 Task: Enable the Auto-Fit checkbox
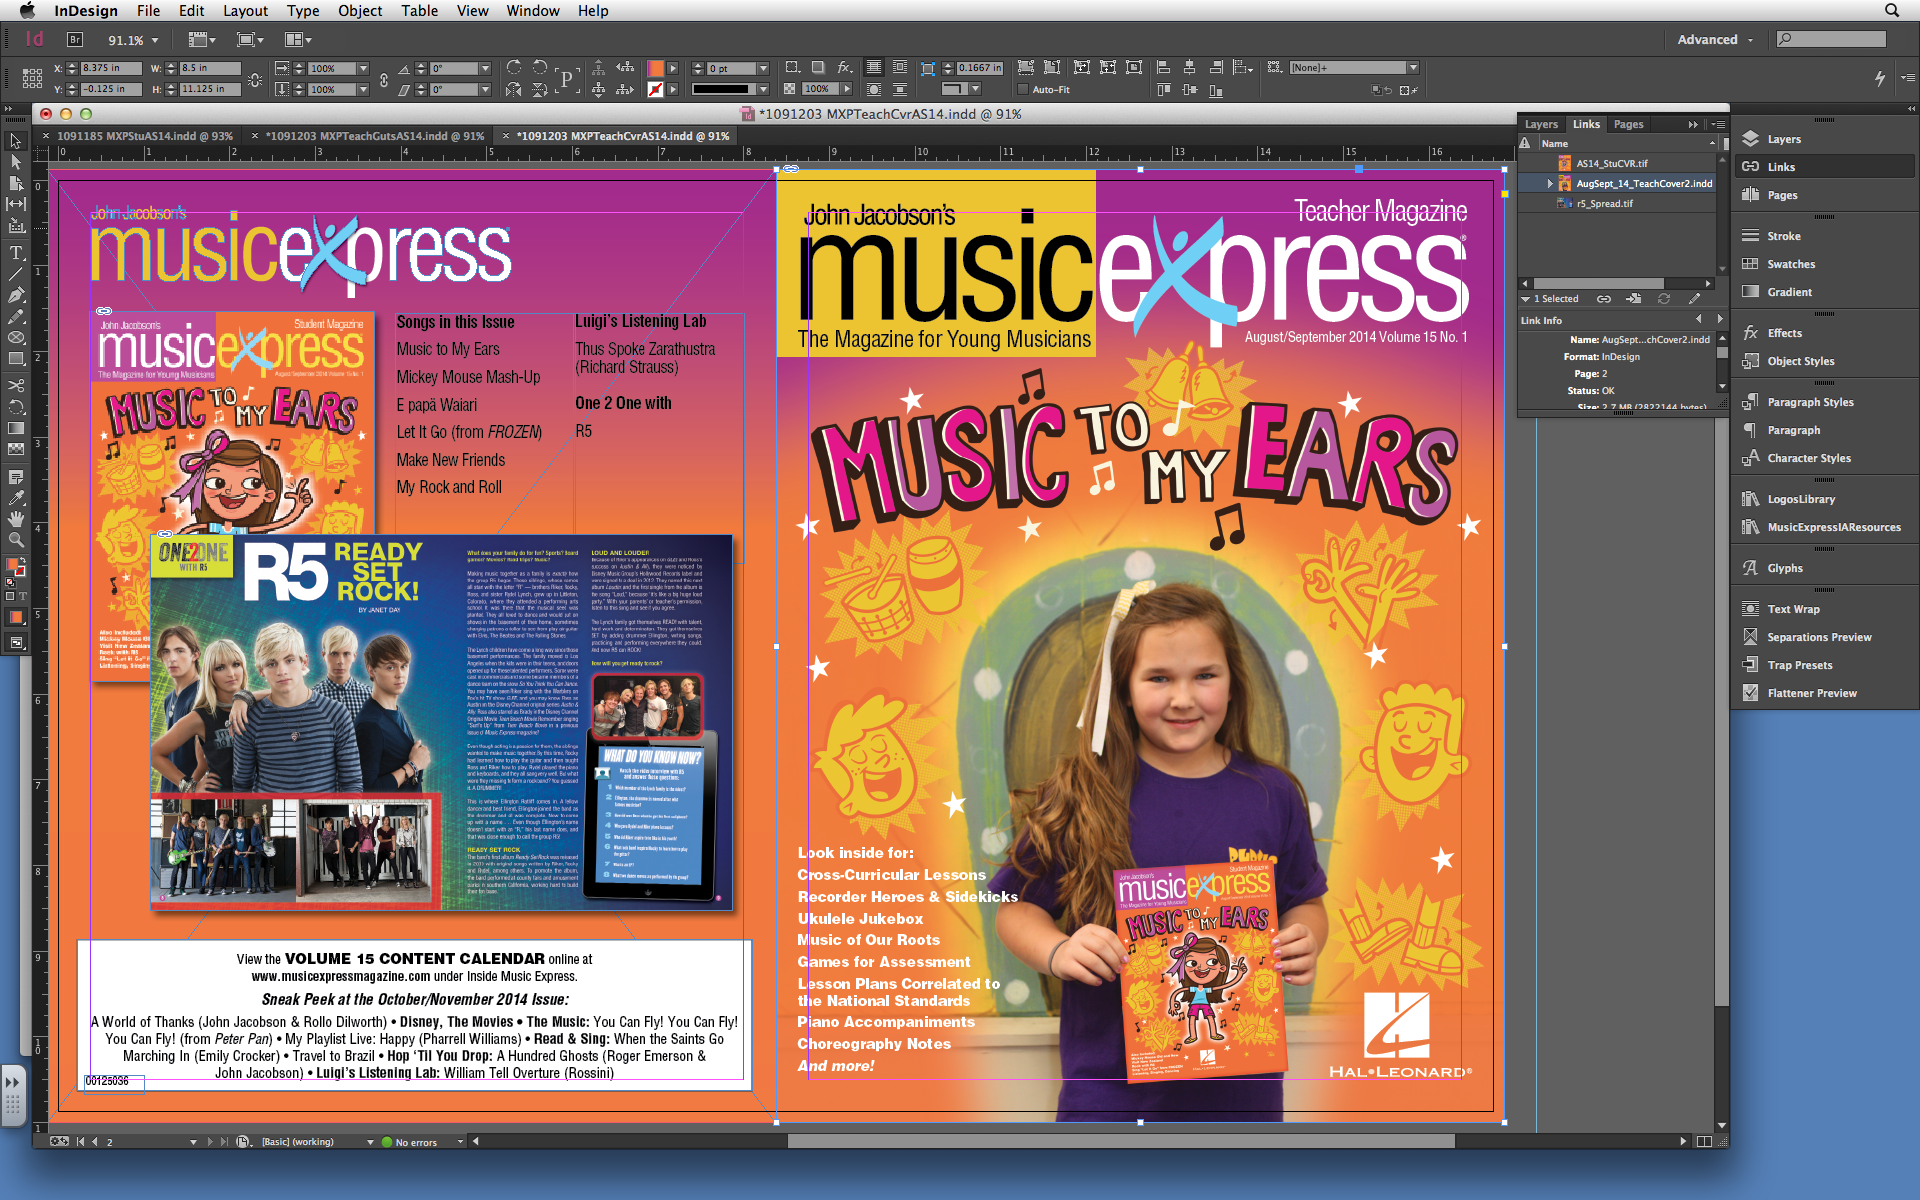click(1023, 90)
